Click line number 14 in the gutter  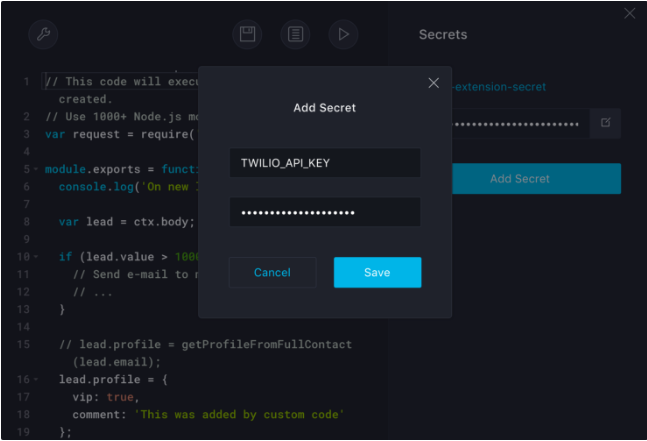click(23, 327)
